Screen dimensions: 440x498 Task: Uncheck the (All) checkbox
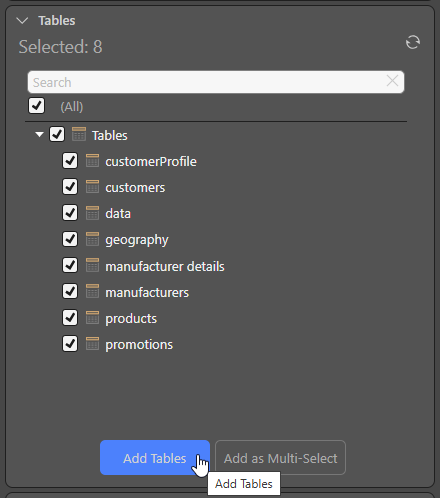coord(36,105)
